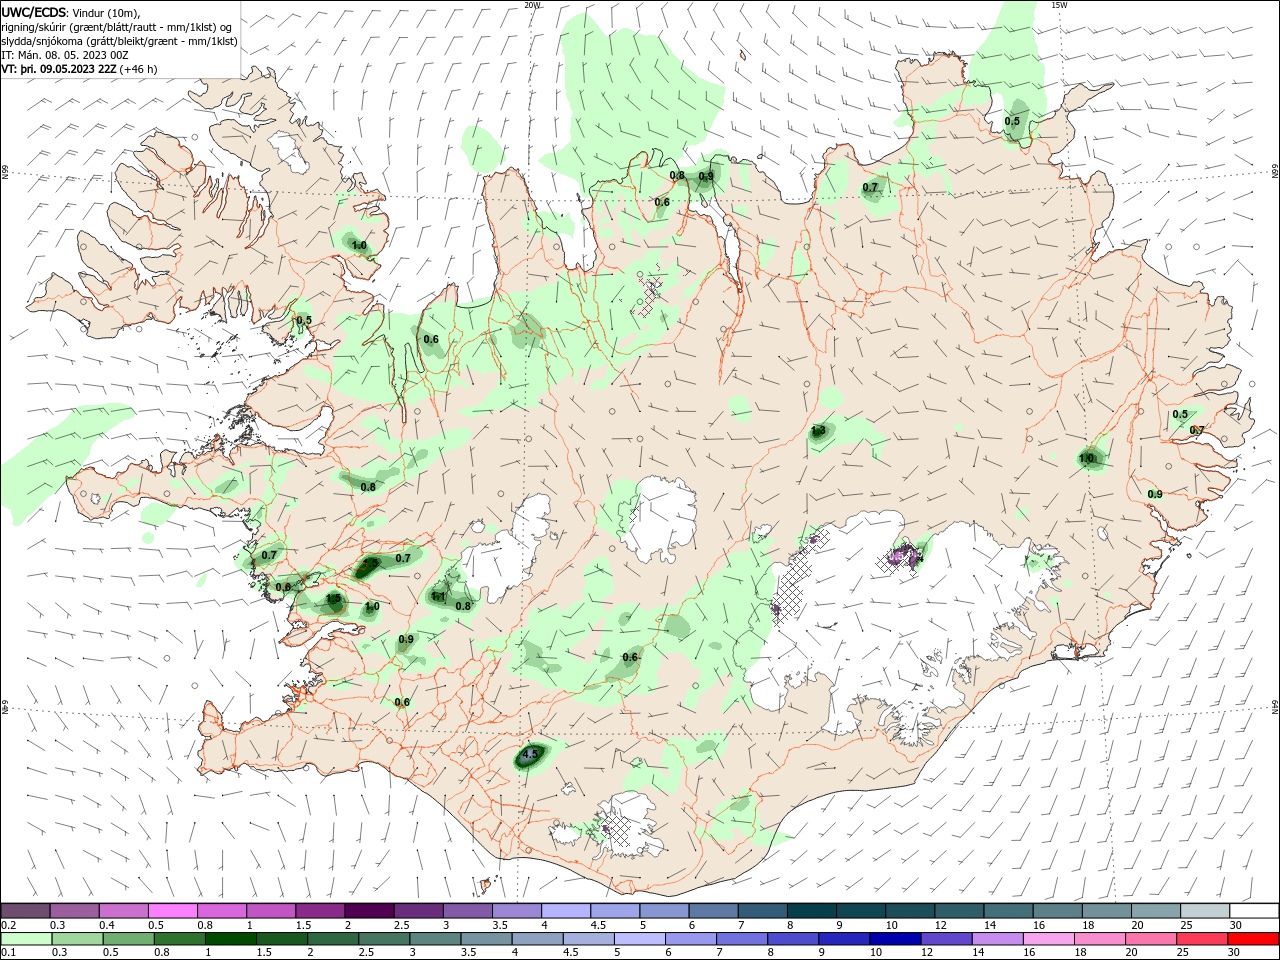Pick the royal blue 8 swatch in rain scale
Screen dimensions: 1280x960
(792, 939)
